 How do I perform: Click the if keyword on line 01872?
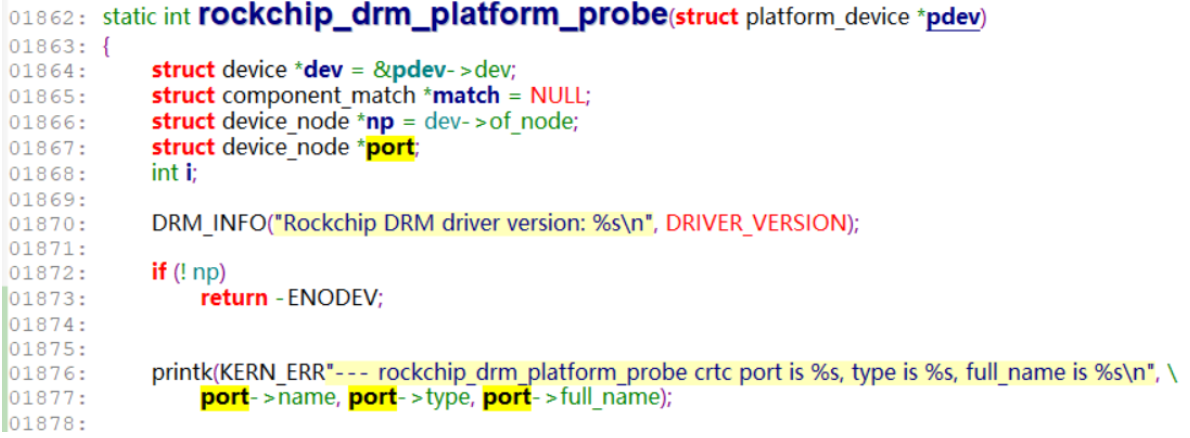[x=159, y=272]
